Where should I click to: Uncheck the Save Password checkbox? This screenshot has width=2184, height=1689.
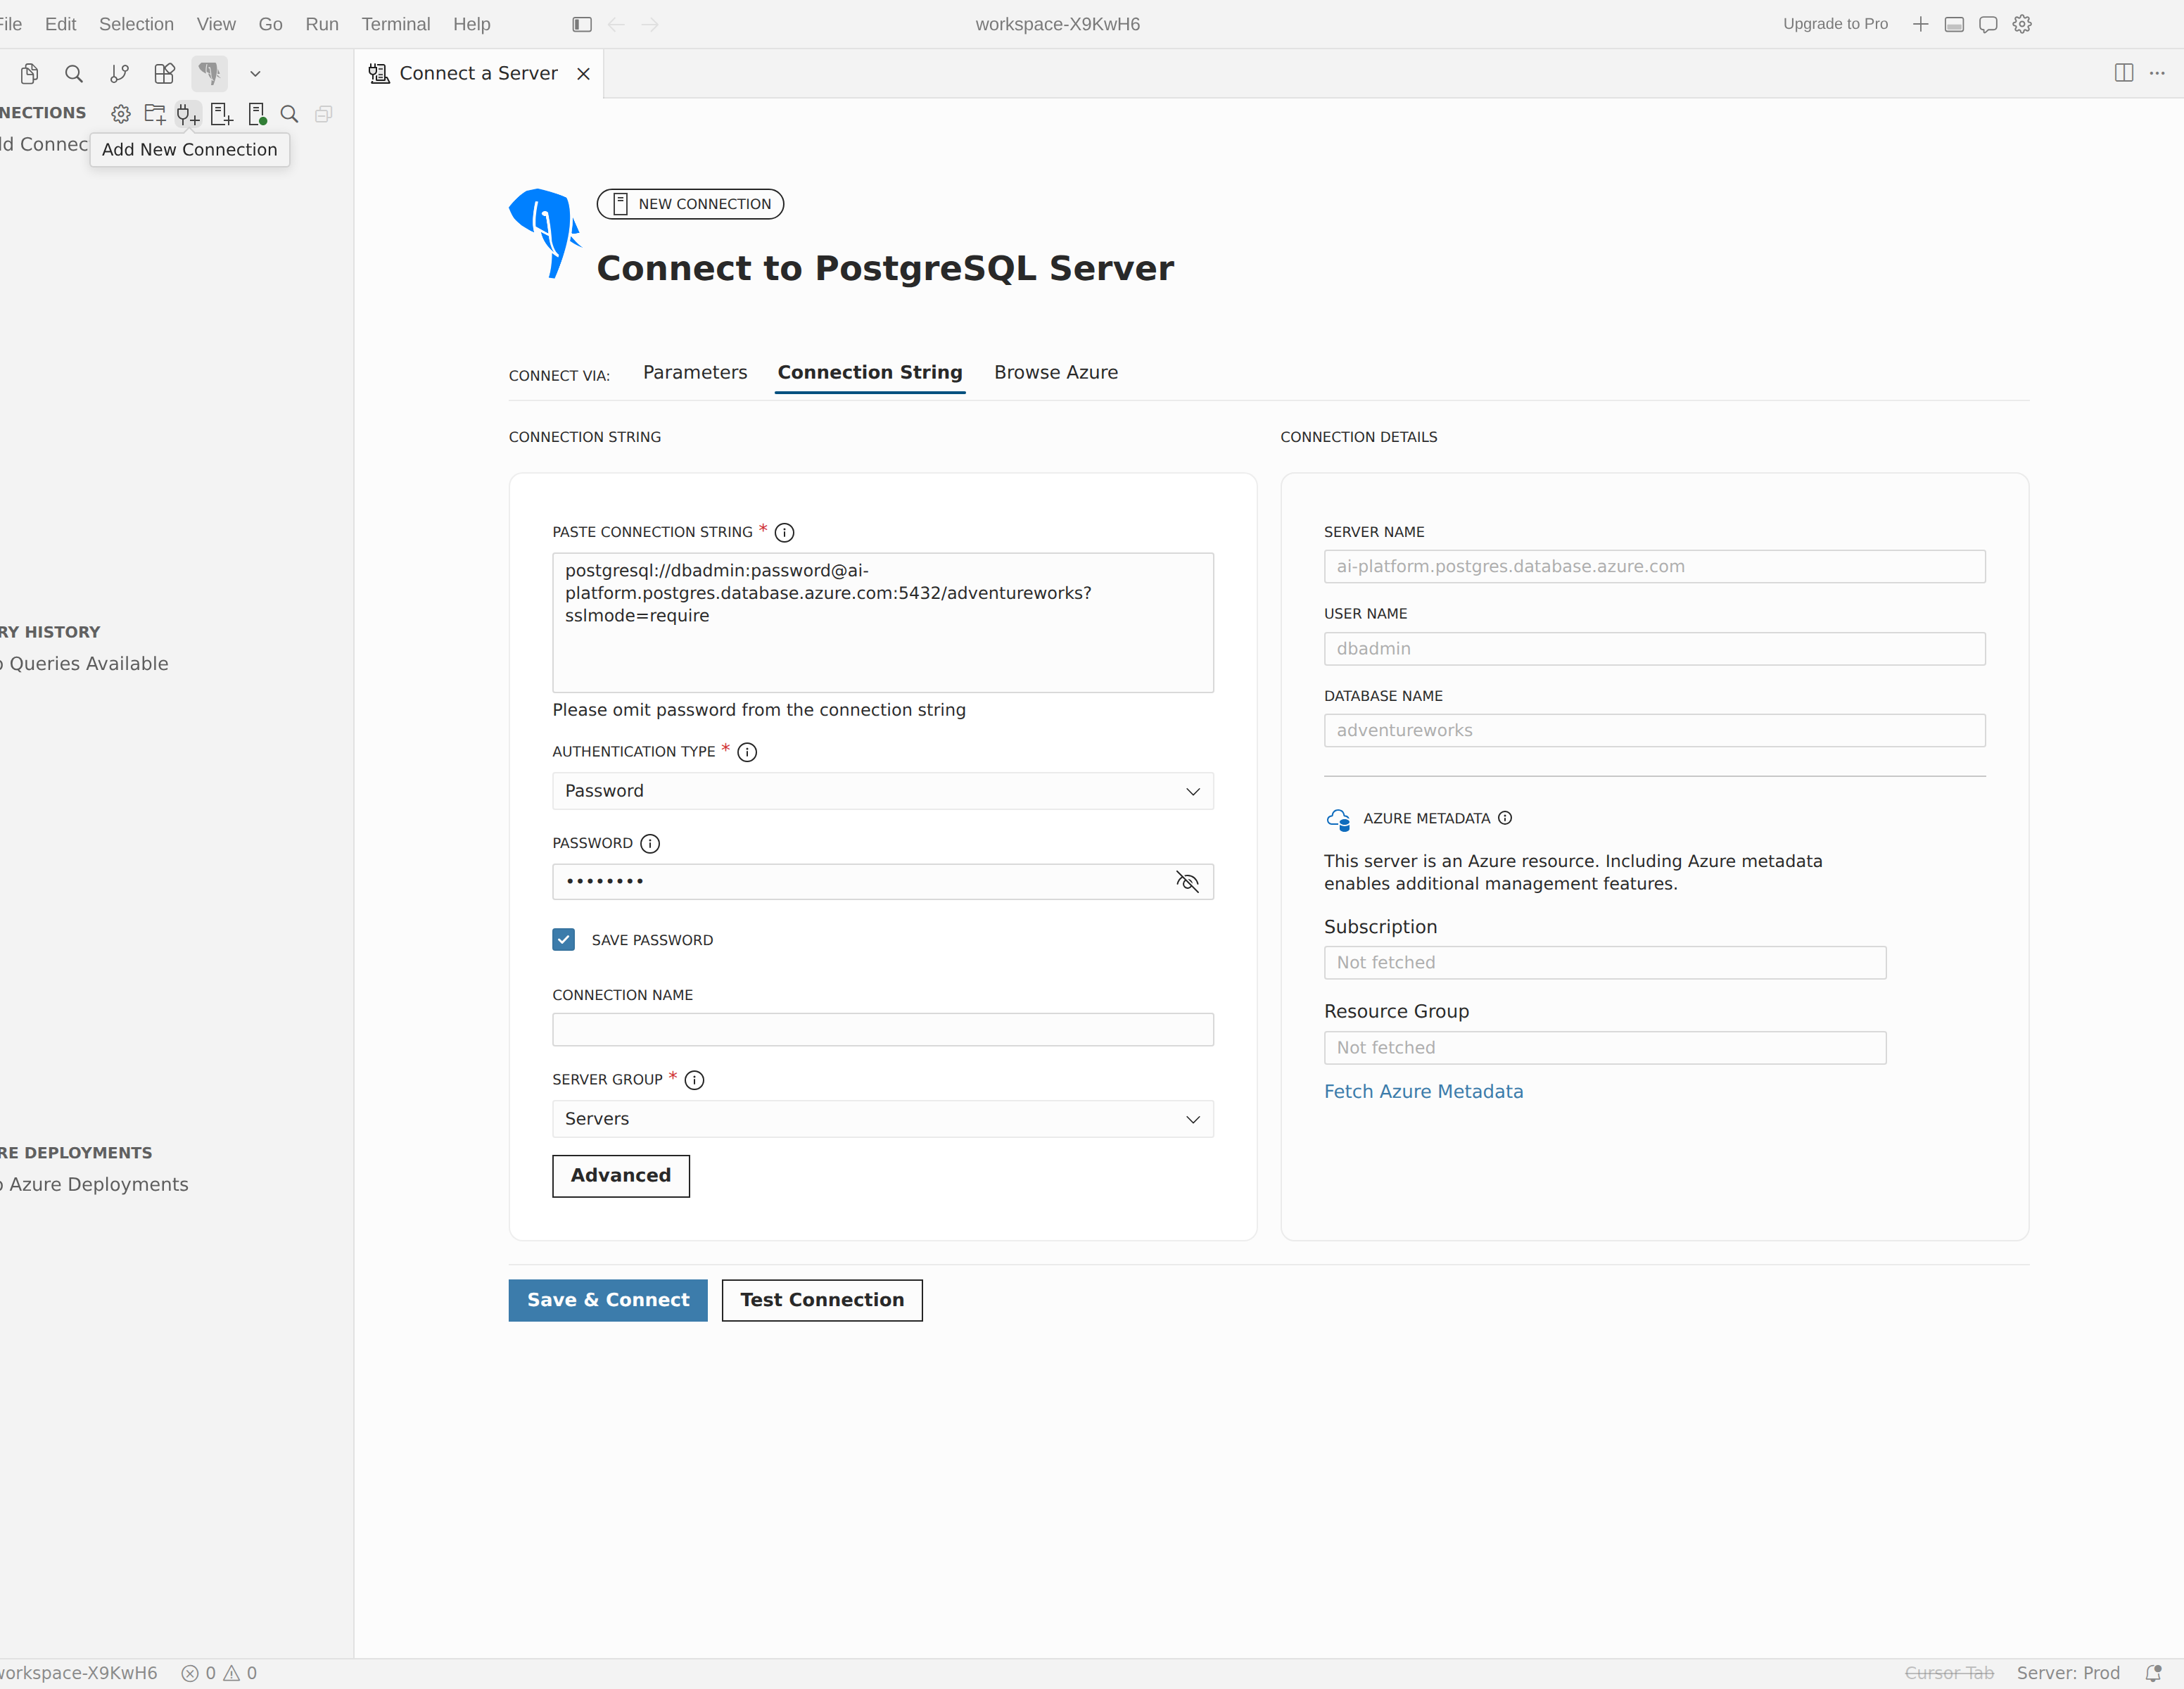[564, 939]
